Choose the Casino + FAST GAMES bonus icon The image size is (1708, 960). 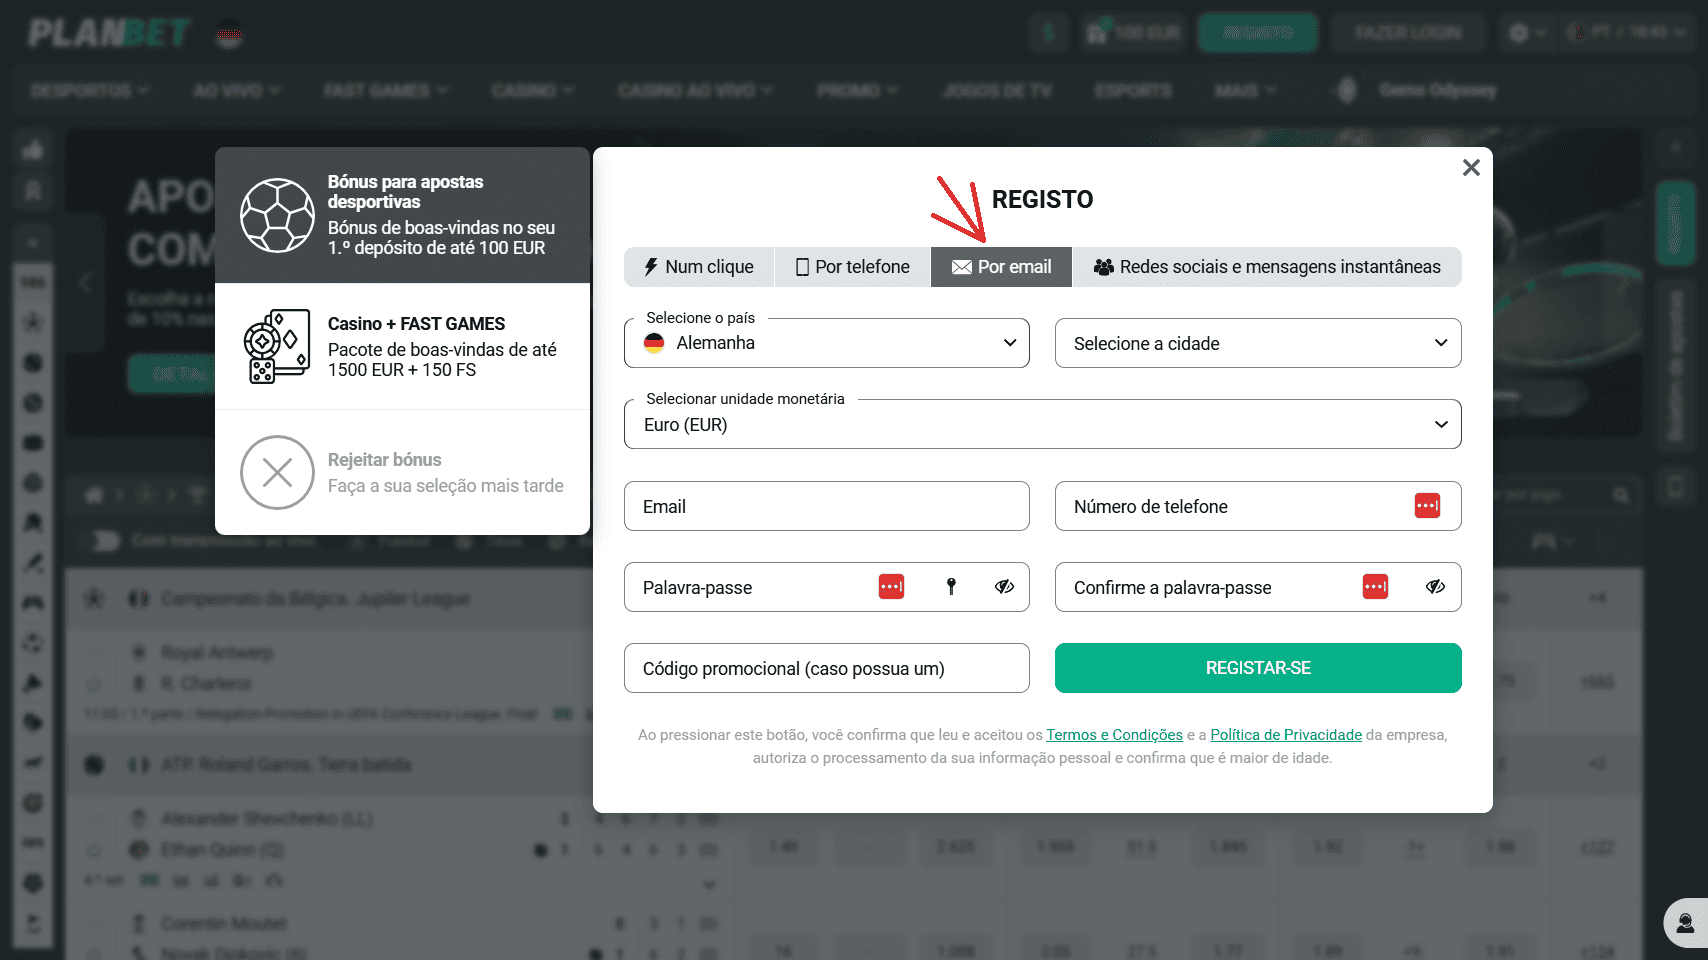[277, 346]
